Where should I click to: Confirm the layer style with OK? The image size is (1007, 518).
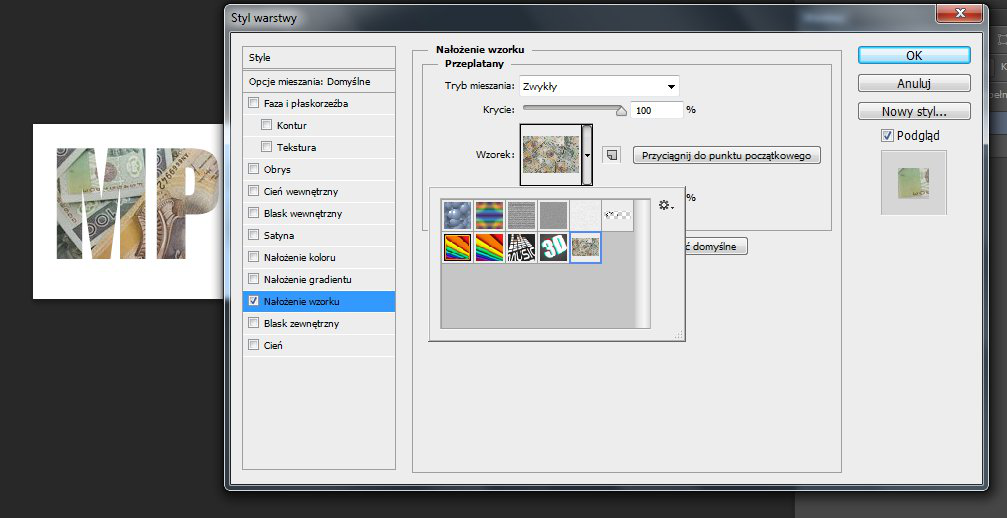(x=914, y=56)
